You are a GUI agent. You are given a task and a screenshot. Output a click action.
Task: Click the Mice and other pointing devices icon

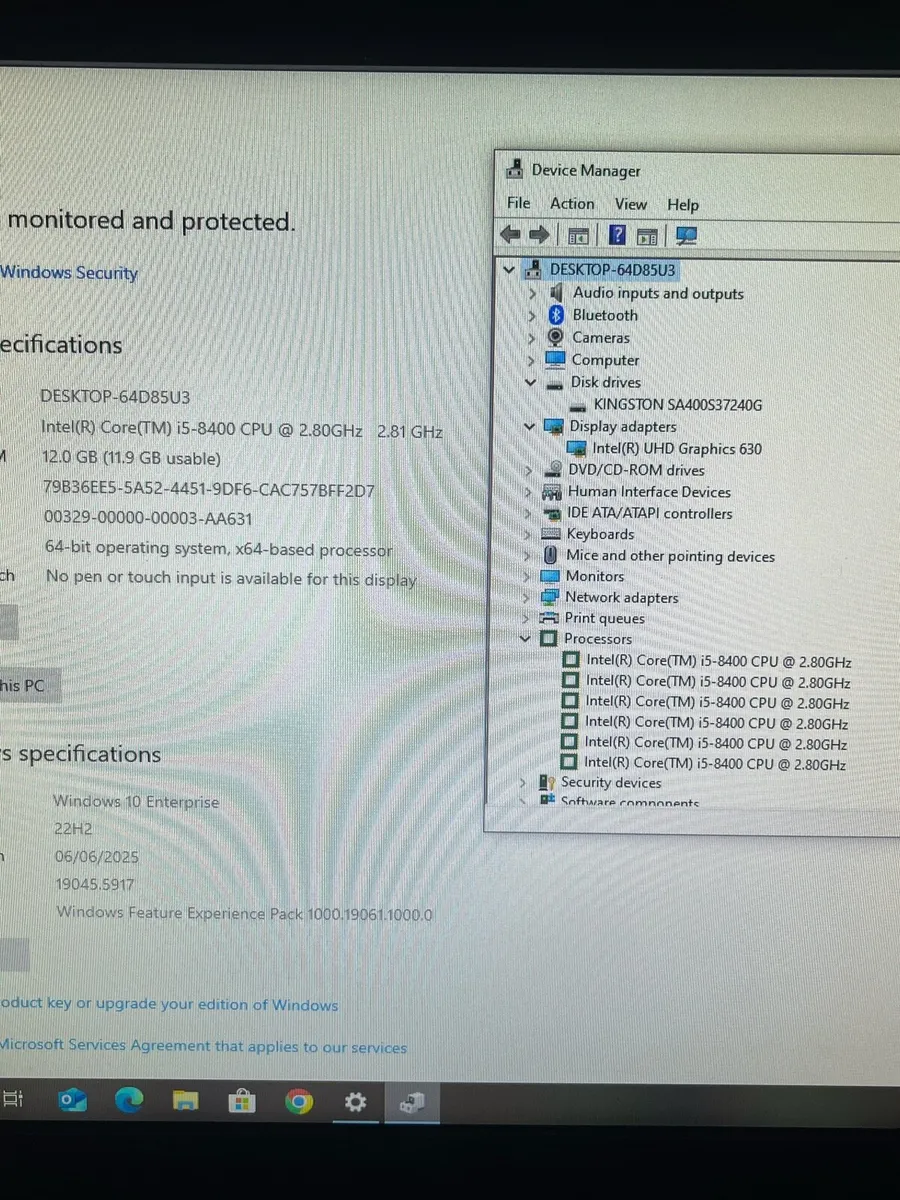click(x=550, y=555)
